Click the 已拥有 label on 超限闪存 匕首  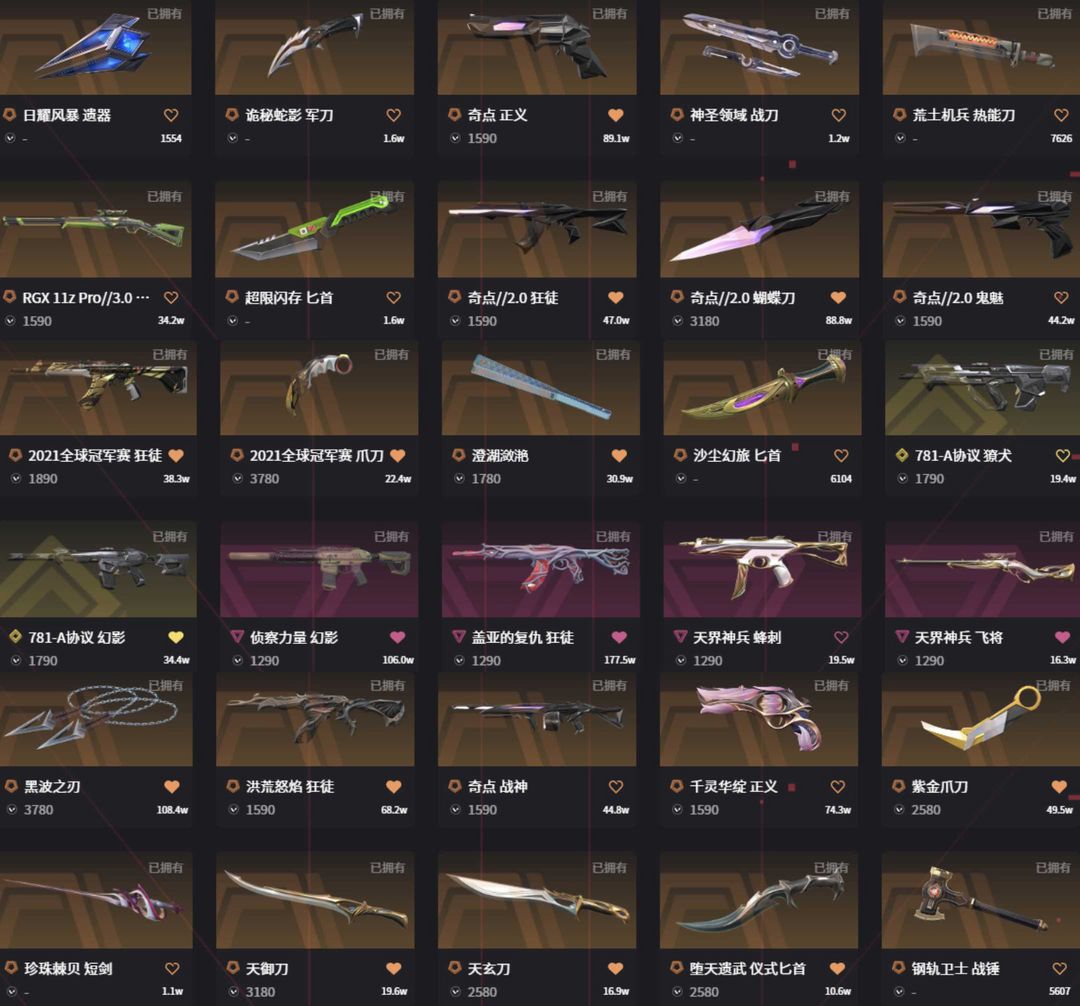click(387, 196)
